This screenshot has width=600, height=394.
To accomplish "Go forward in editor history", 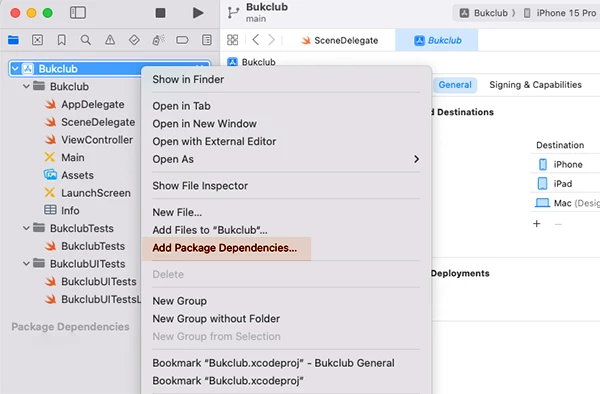I will (271, 40).
